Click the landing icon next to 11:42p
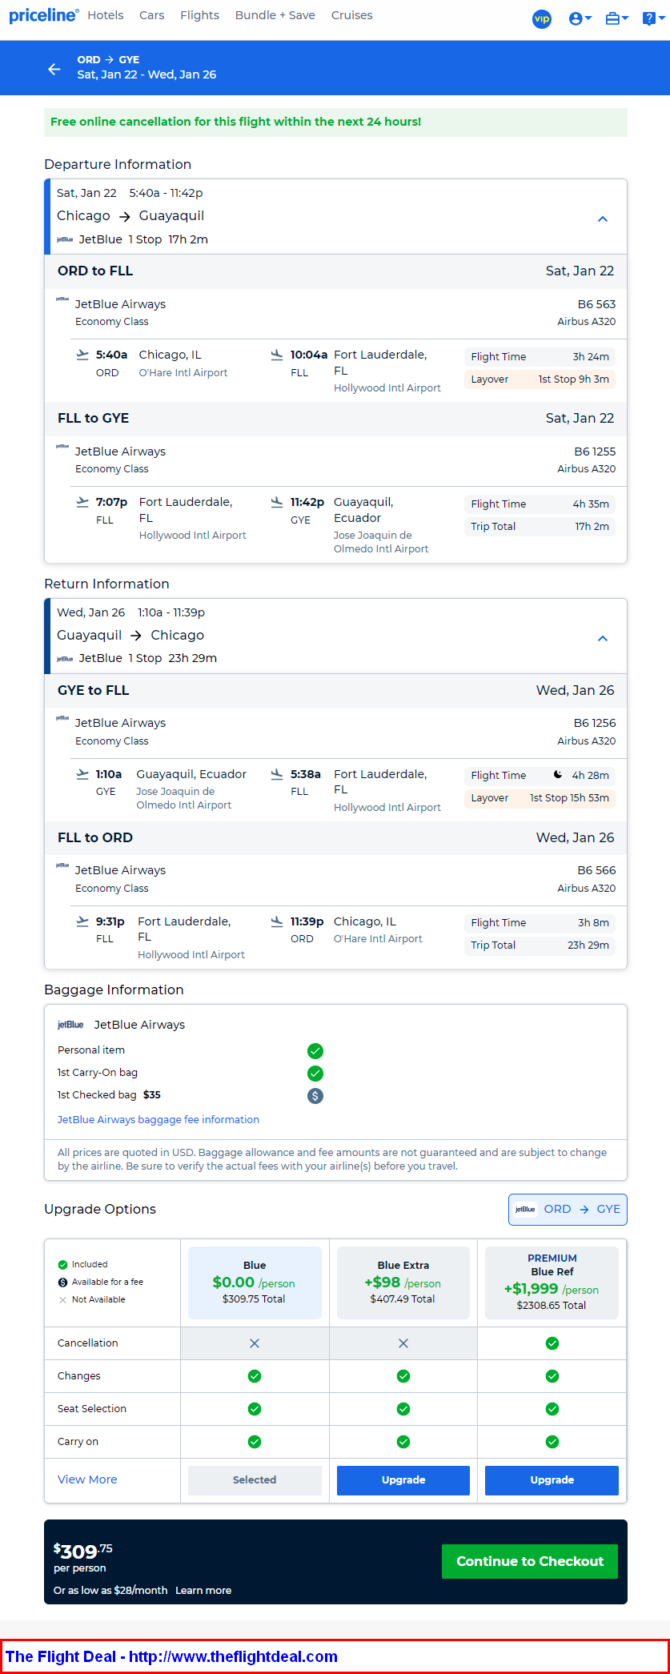The height and width of the screenshot is (1674, 670). (x=277, y=502)
